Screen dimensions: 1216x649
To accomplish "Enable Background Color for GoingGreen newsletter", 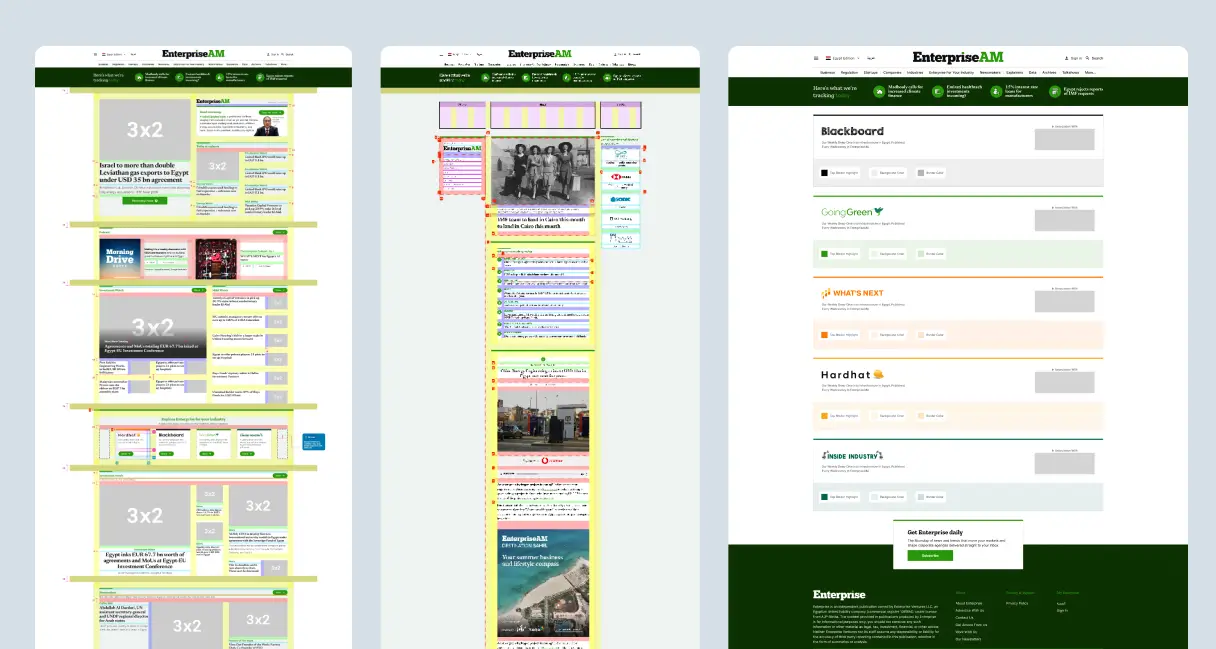I will (875, 254).
